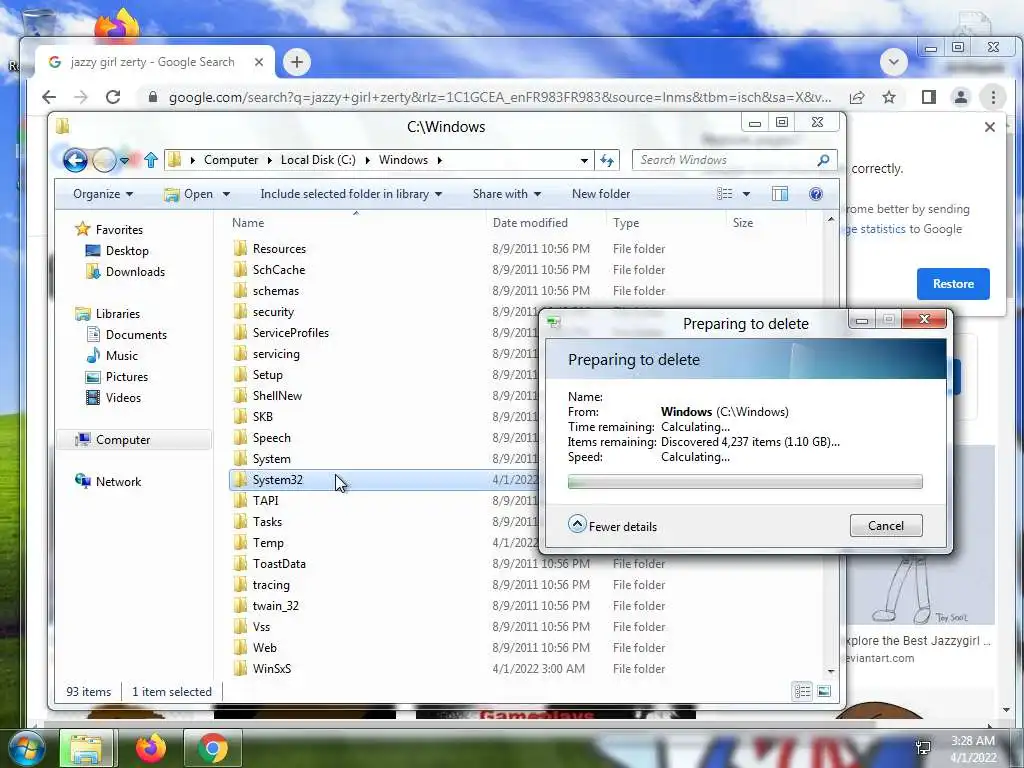Toggle the preview pane icon
Viewport: 1024px width, 768px height.
(x=780, y=194)
